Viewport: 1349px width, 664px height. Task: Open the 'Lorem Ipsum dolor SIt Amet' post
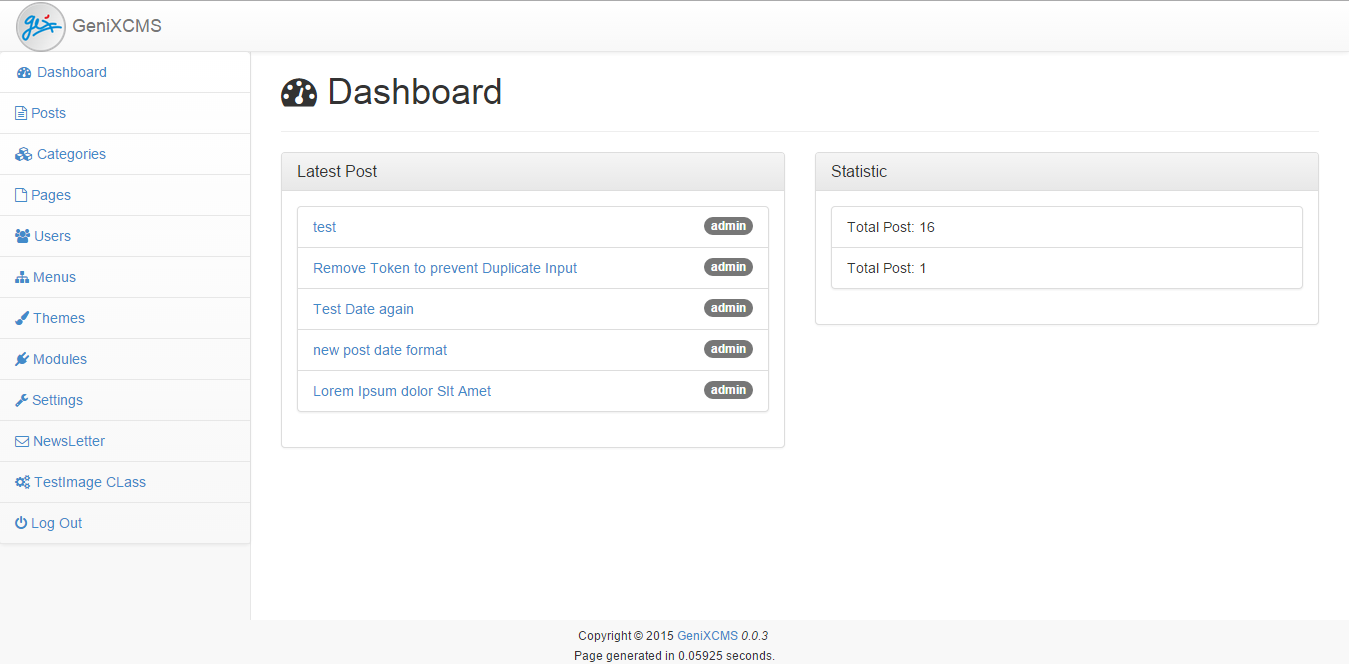(402, 390)
